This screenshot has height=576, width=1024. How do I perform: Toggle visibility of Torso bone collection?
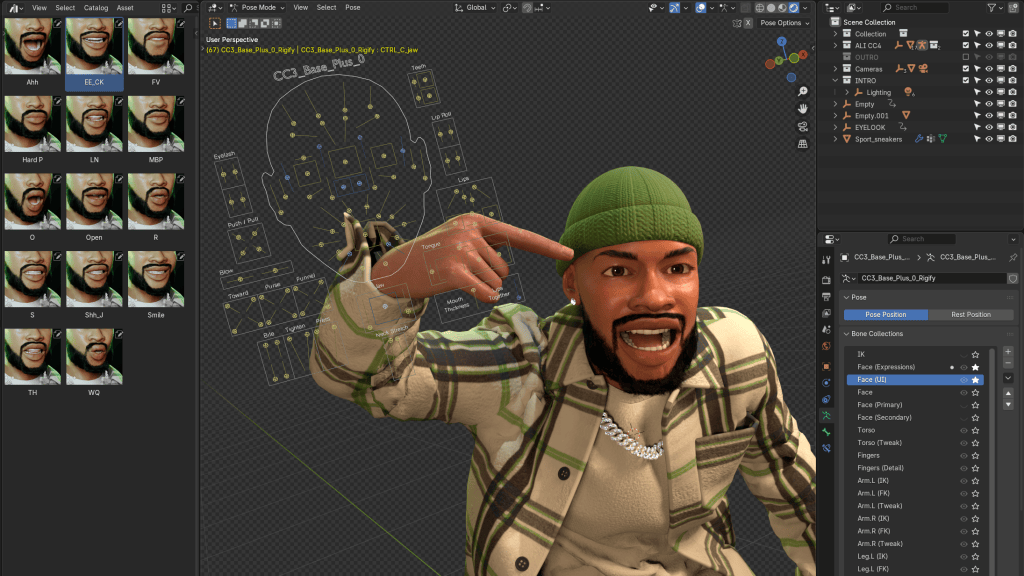pos(963,430)
